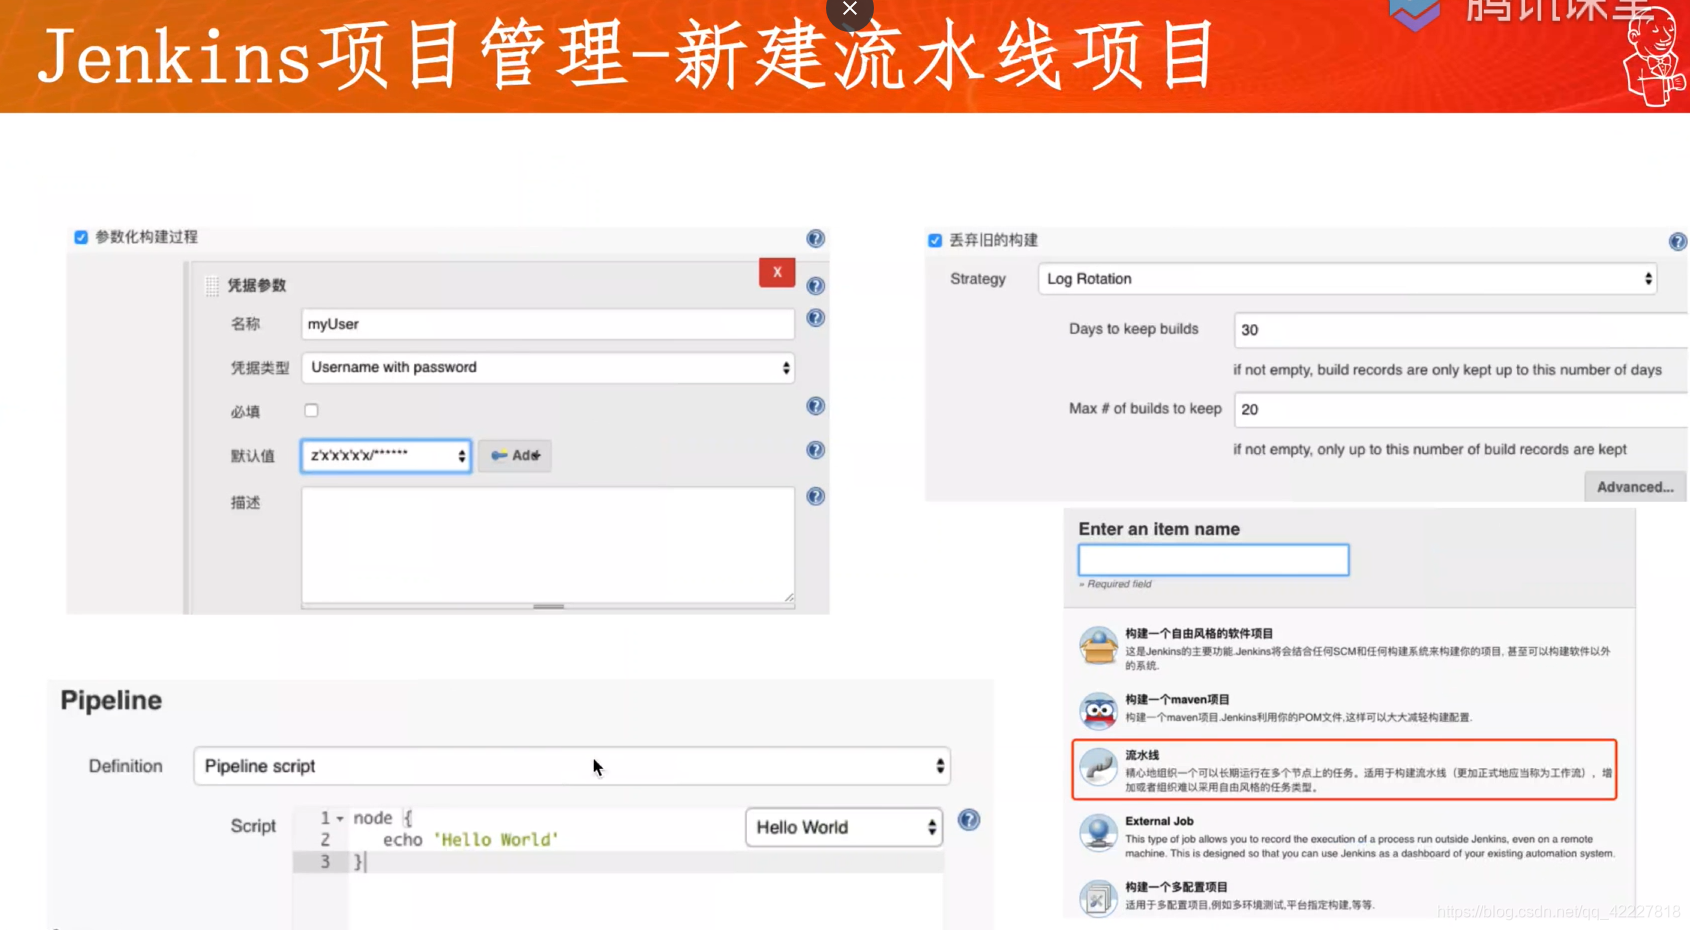Select the freestyle project (自由风格) icon
This screenshot has width=1690, height=930.
pos(1098,646)
